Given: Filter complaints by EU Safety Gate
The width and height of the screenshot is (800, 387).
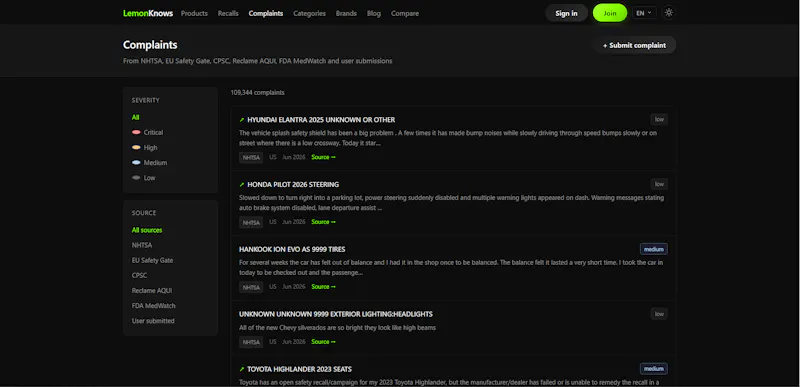Looking at the screenshot, I should (153, 260).
